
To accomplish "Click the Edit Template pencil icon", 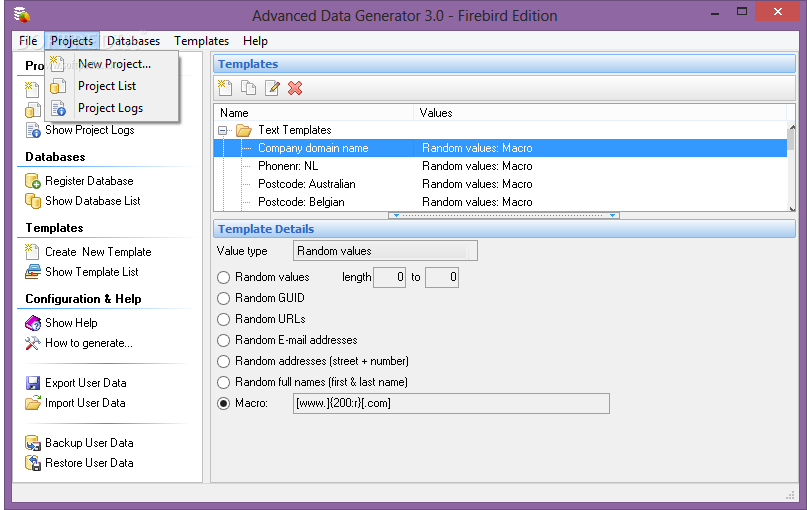I will tap(272, 88).
